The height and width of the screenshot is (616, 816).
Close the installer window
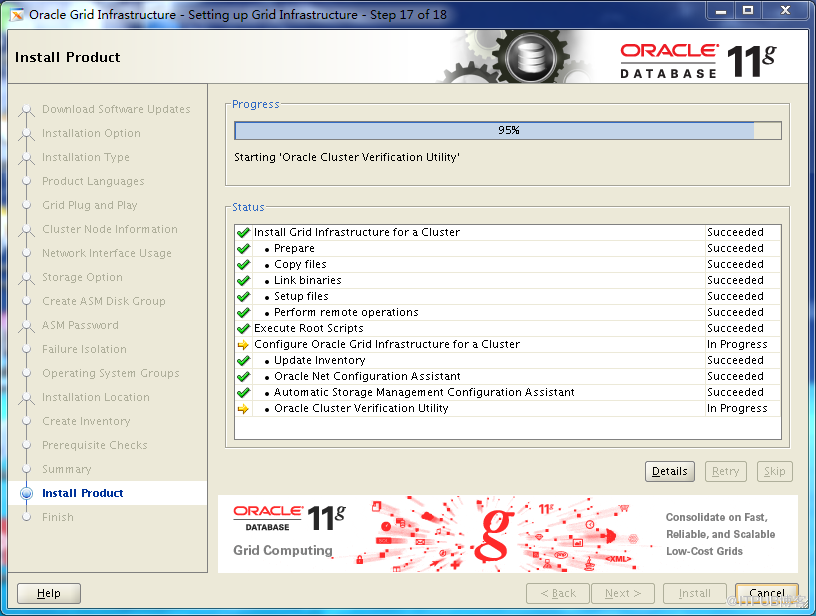pos(785,11)
